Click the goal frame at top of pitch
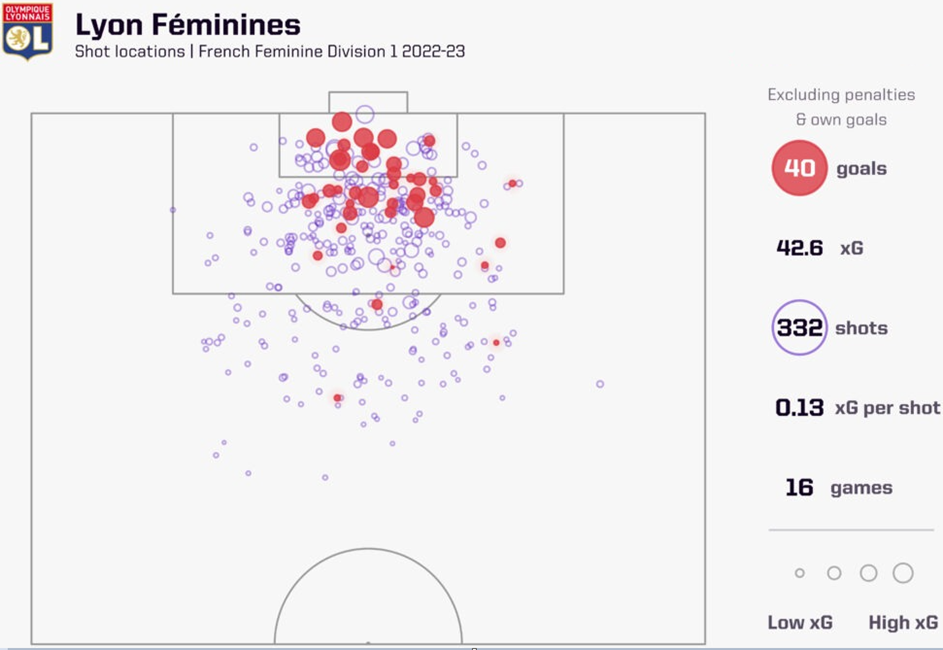 [x=368, y=102]
